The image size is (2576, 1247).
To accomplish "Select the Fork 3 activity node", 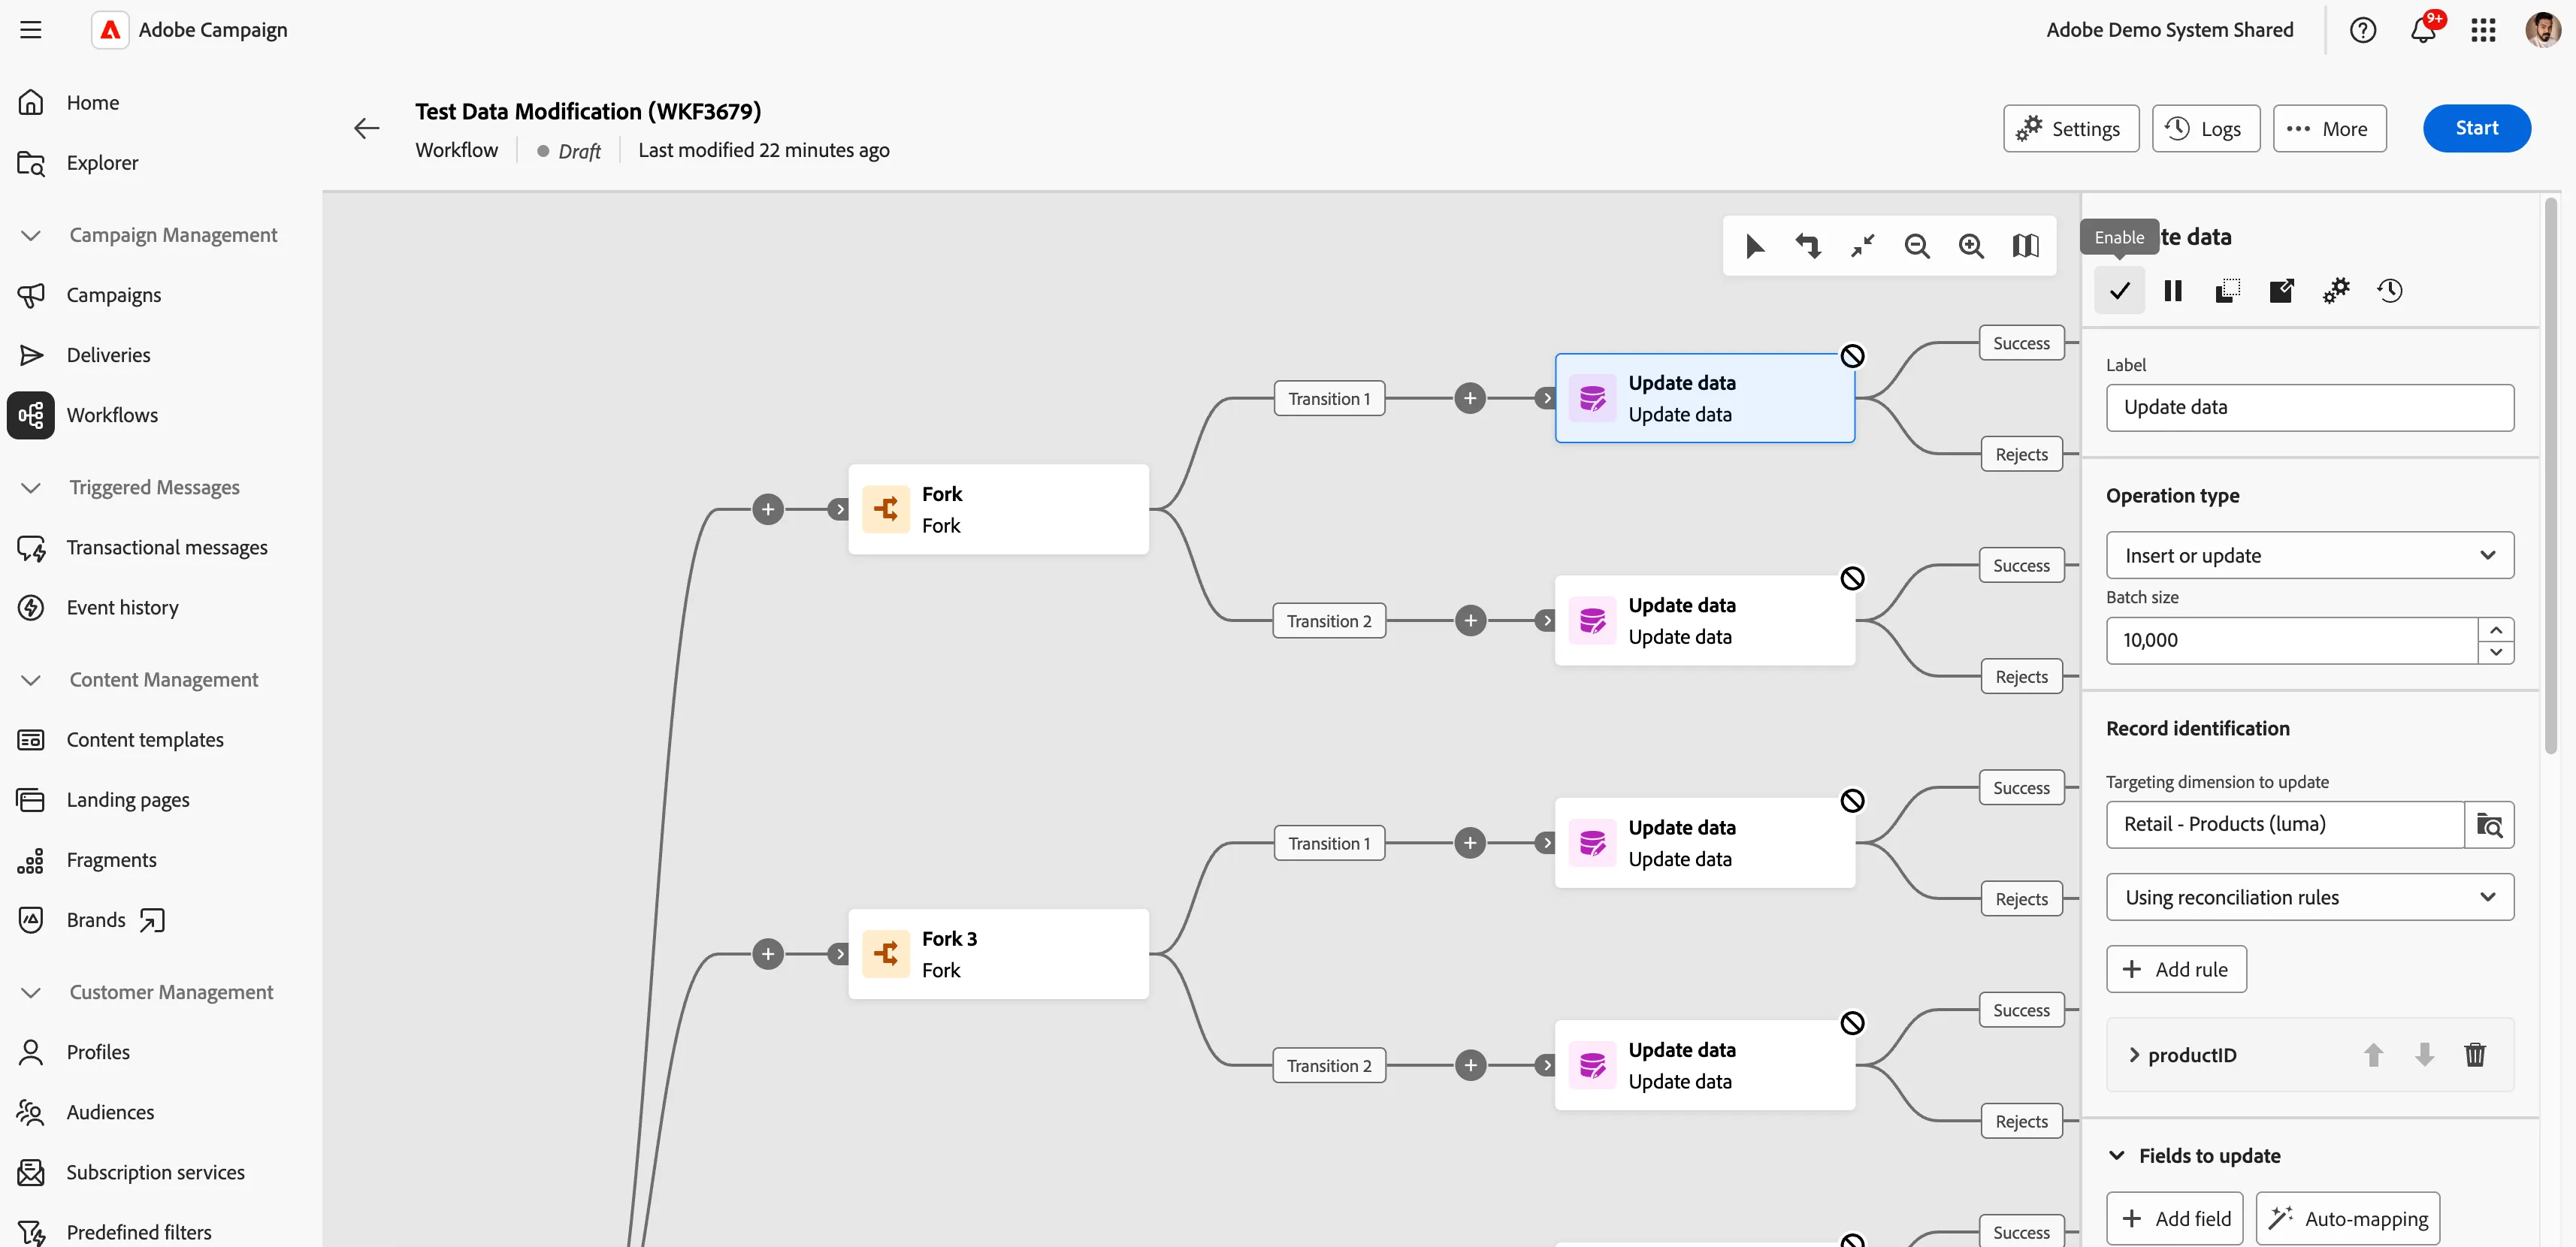I will [x=998, y=954].
